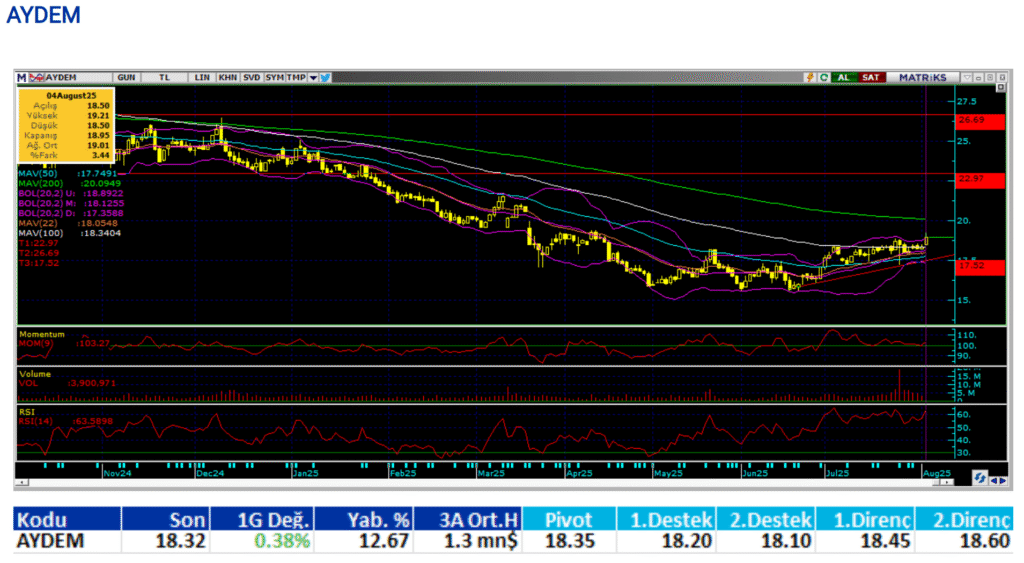
Task: Click the Kodu column header
Action: pos(67,520)
